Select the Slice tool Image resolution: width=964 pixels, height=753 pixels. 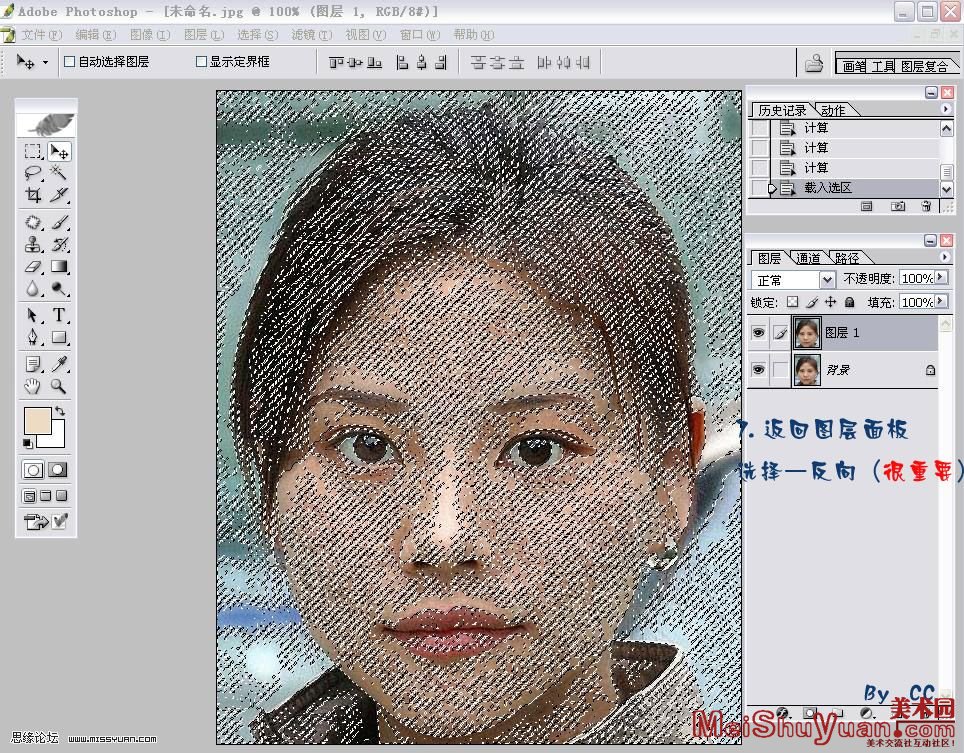[59, 195]
